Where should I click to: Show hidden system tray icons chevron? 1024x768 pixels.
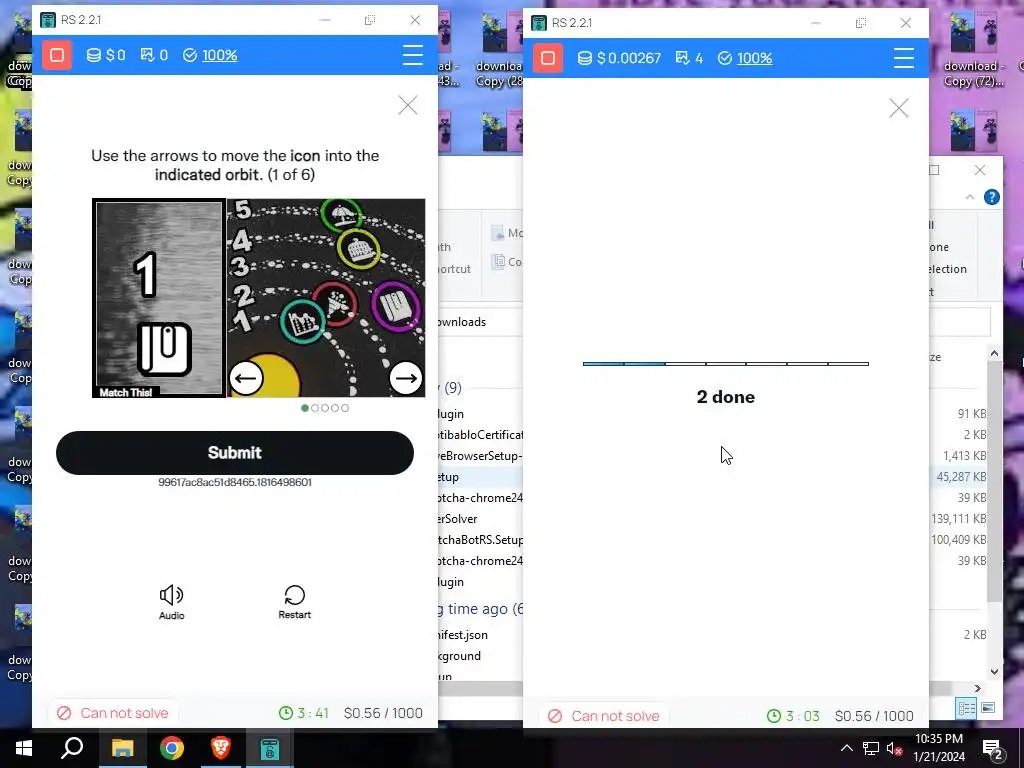click(846, 748)
